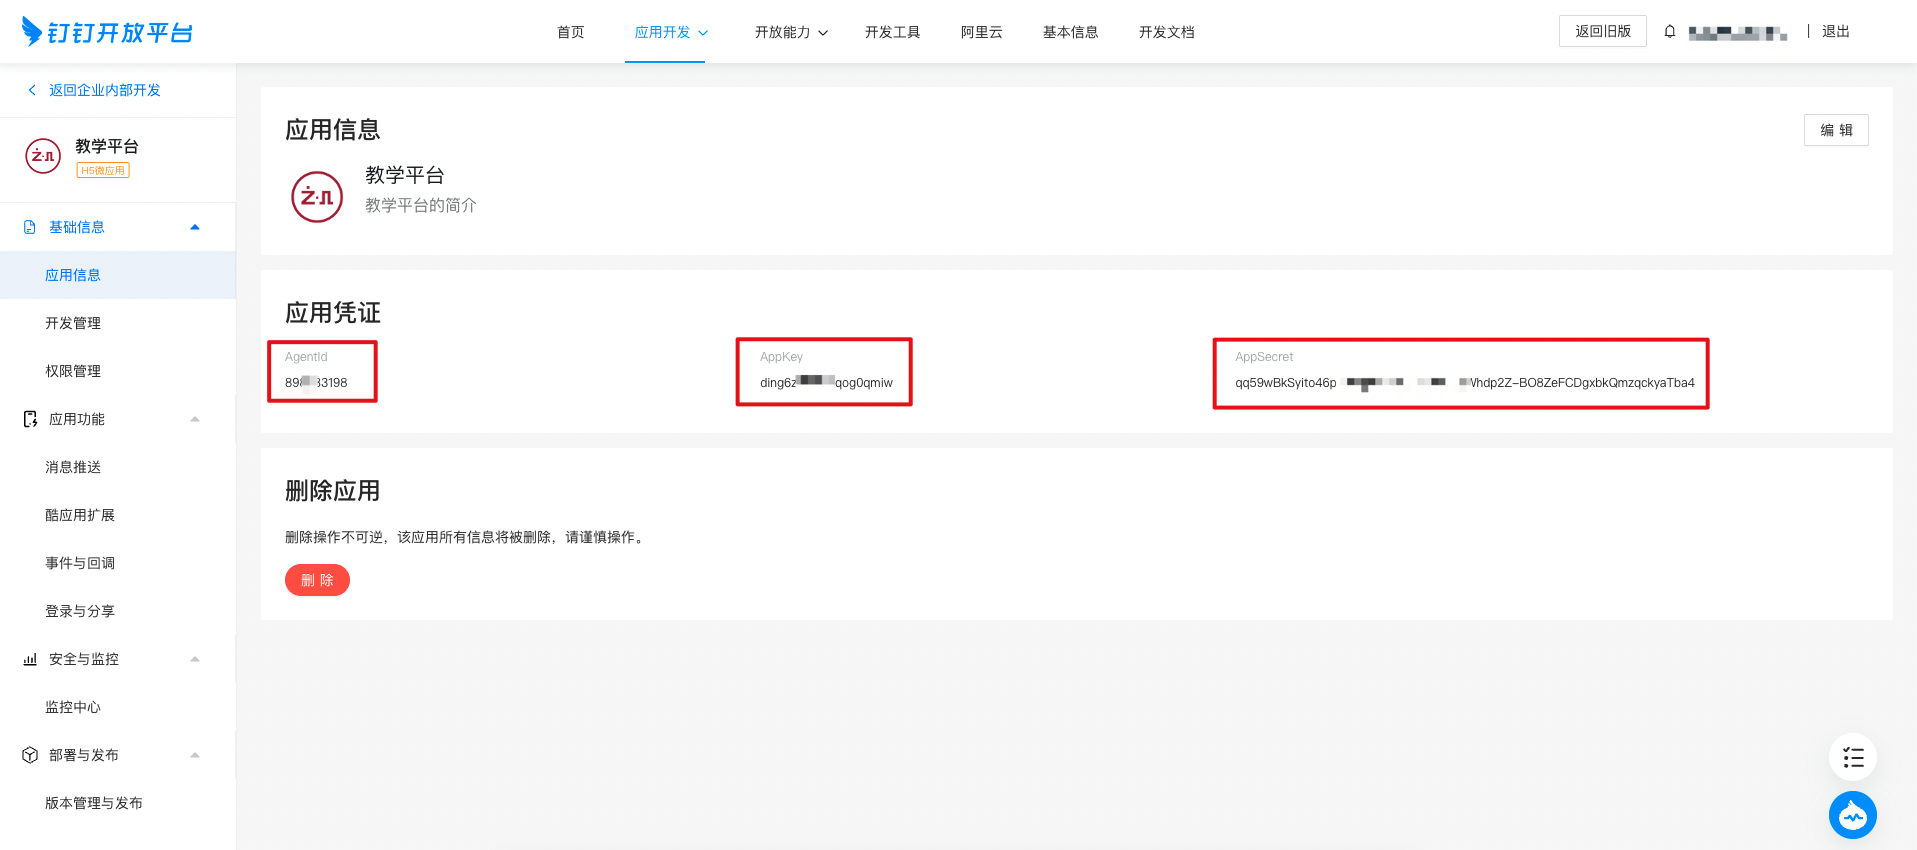The height and width of the screenshot is (850, 1917).
Task: Click 返回企业内部开发 link
Action: (105, 90)
